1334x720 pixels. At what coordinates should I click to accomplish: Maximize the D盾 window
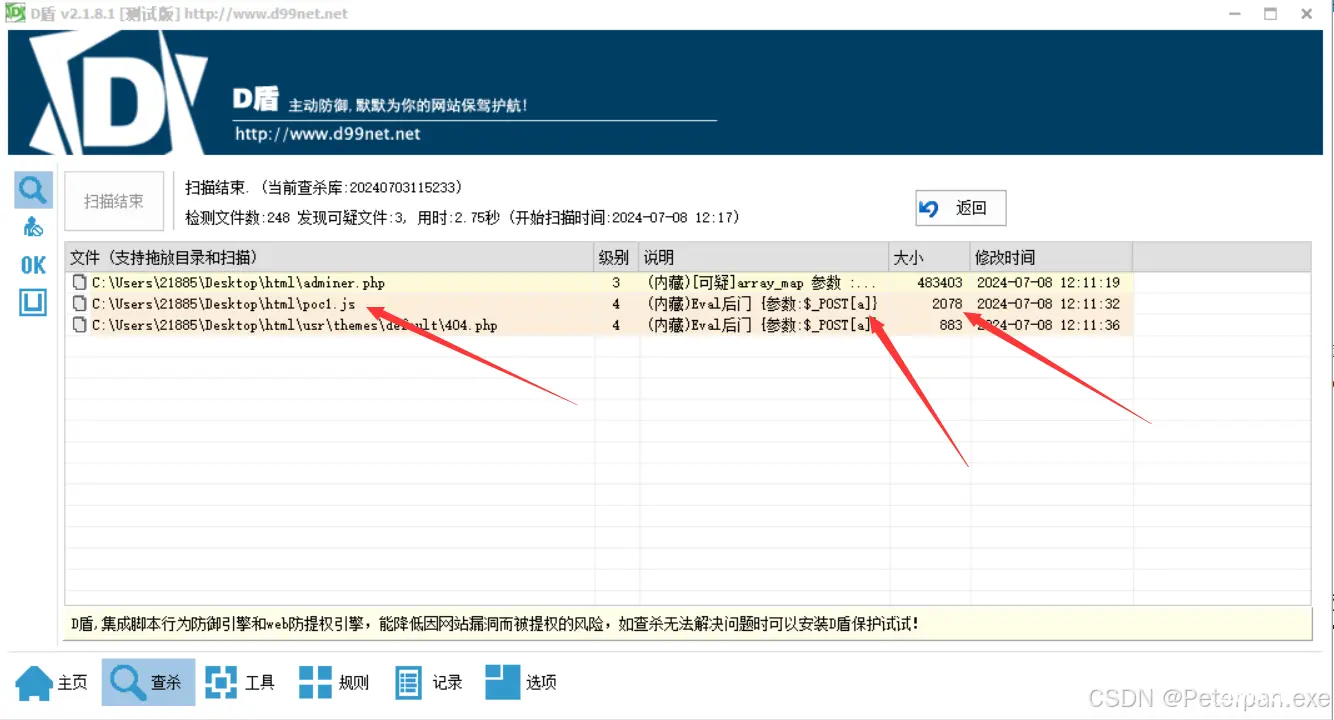tap(1271, 13)
